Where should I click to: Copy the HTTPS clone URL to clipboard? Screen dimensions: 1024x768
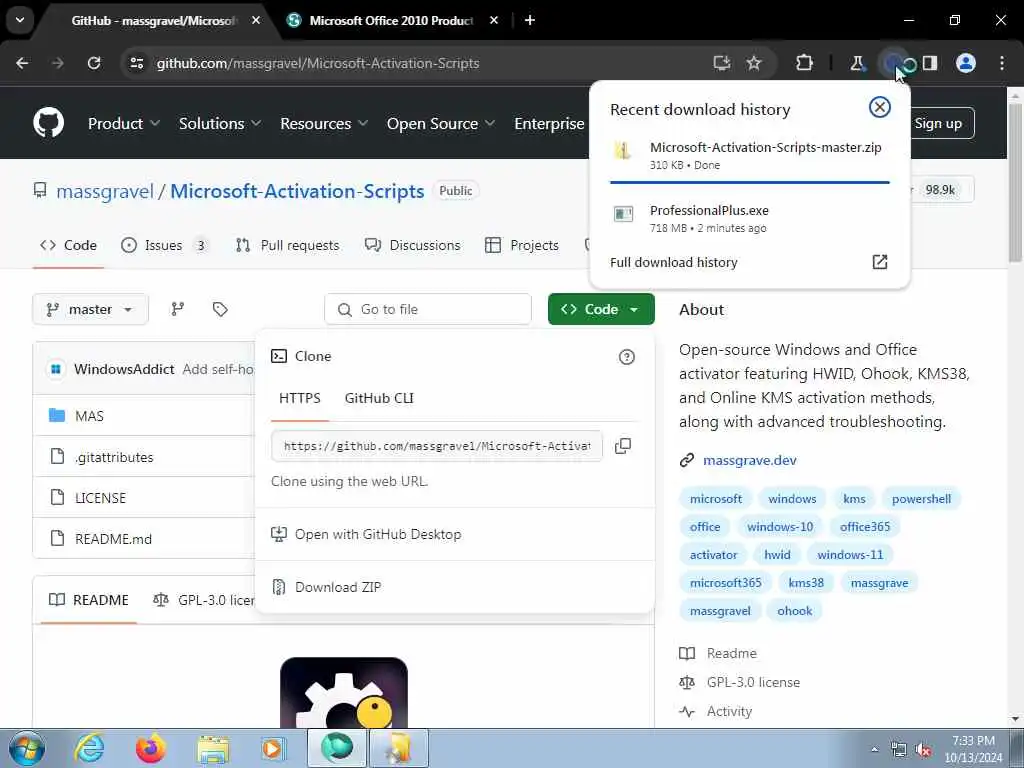tap(623, 446)
